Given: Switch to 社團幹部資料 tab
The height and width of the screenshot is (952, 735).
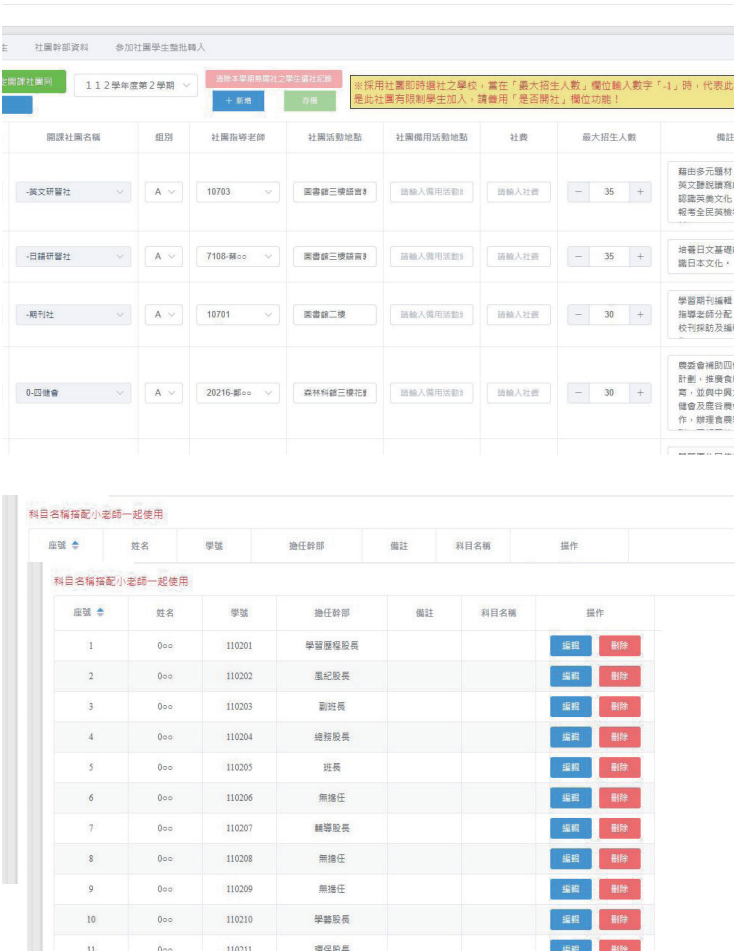Looking at the screenshot, I should 61,47.
